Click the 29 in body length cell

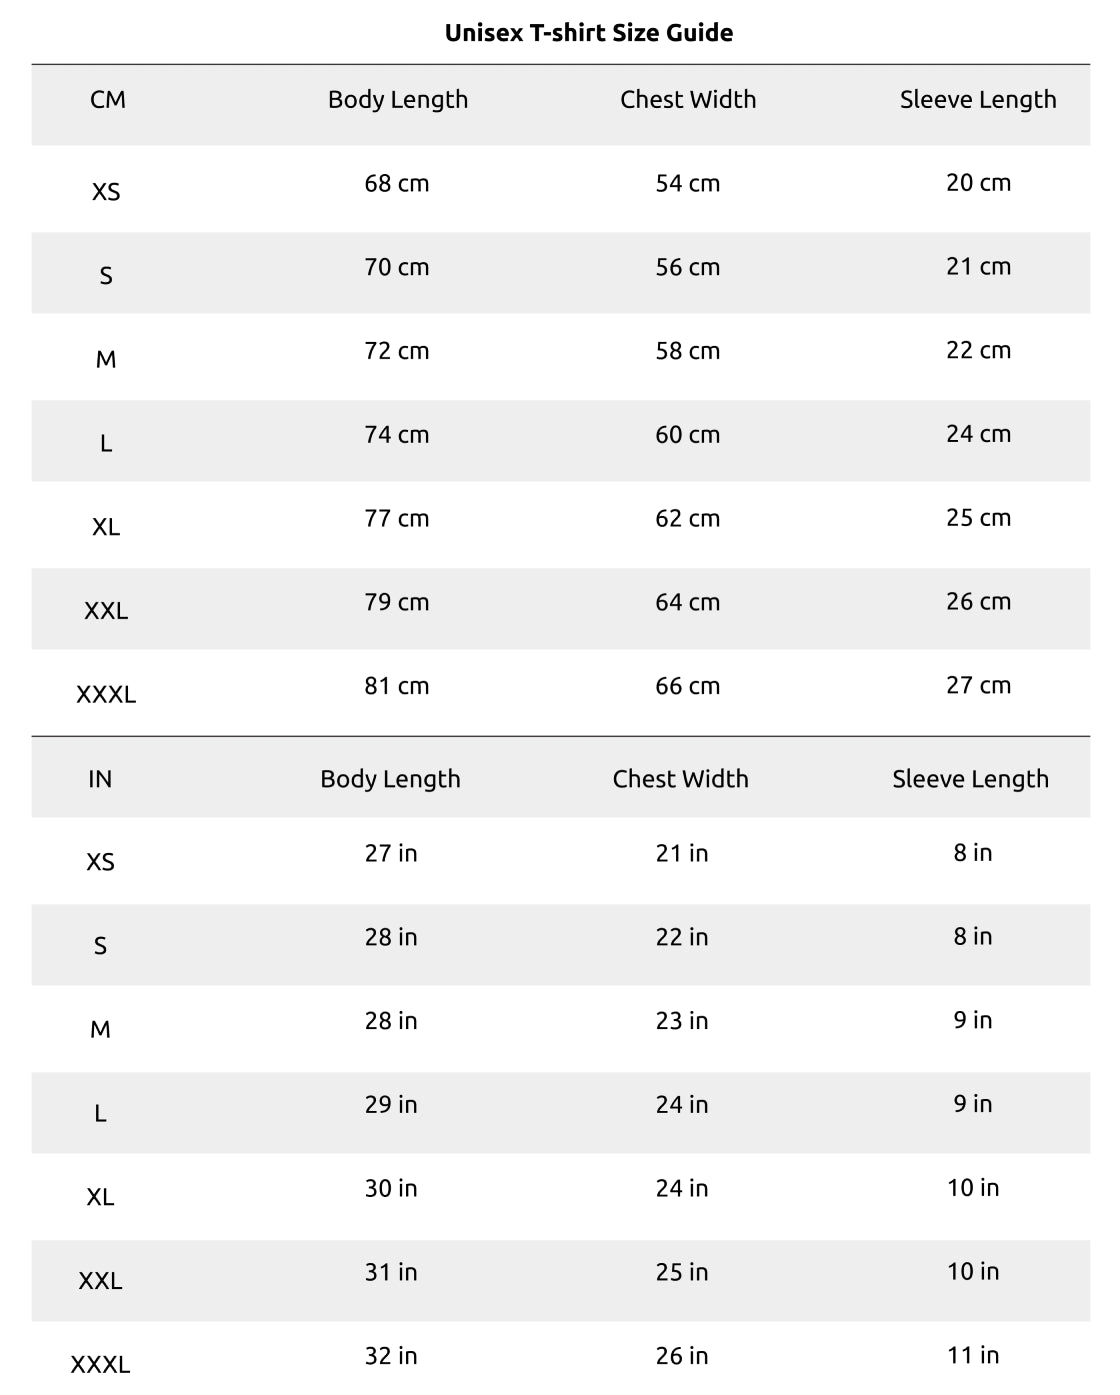click(x=391, y=1105)
